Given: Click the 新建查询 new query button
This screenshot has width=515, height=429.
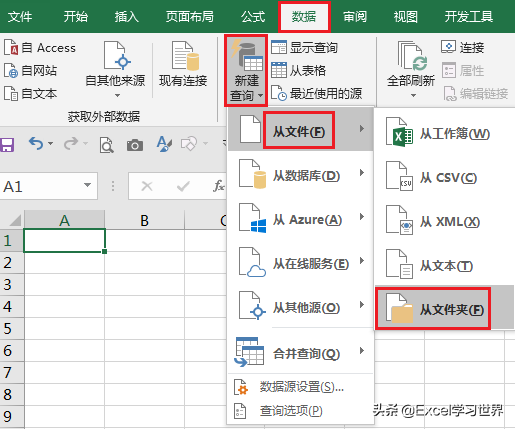Looking at the screenshot, I should 246,71.
